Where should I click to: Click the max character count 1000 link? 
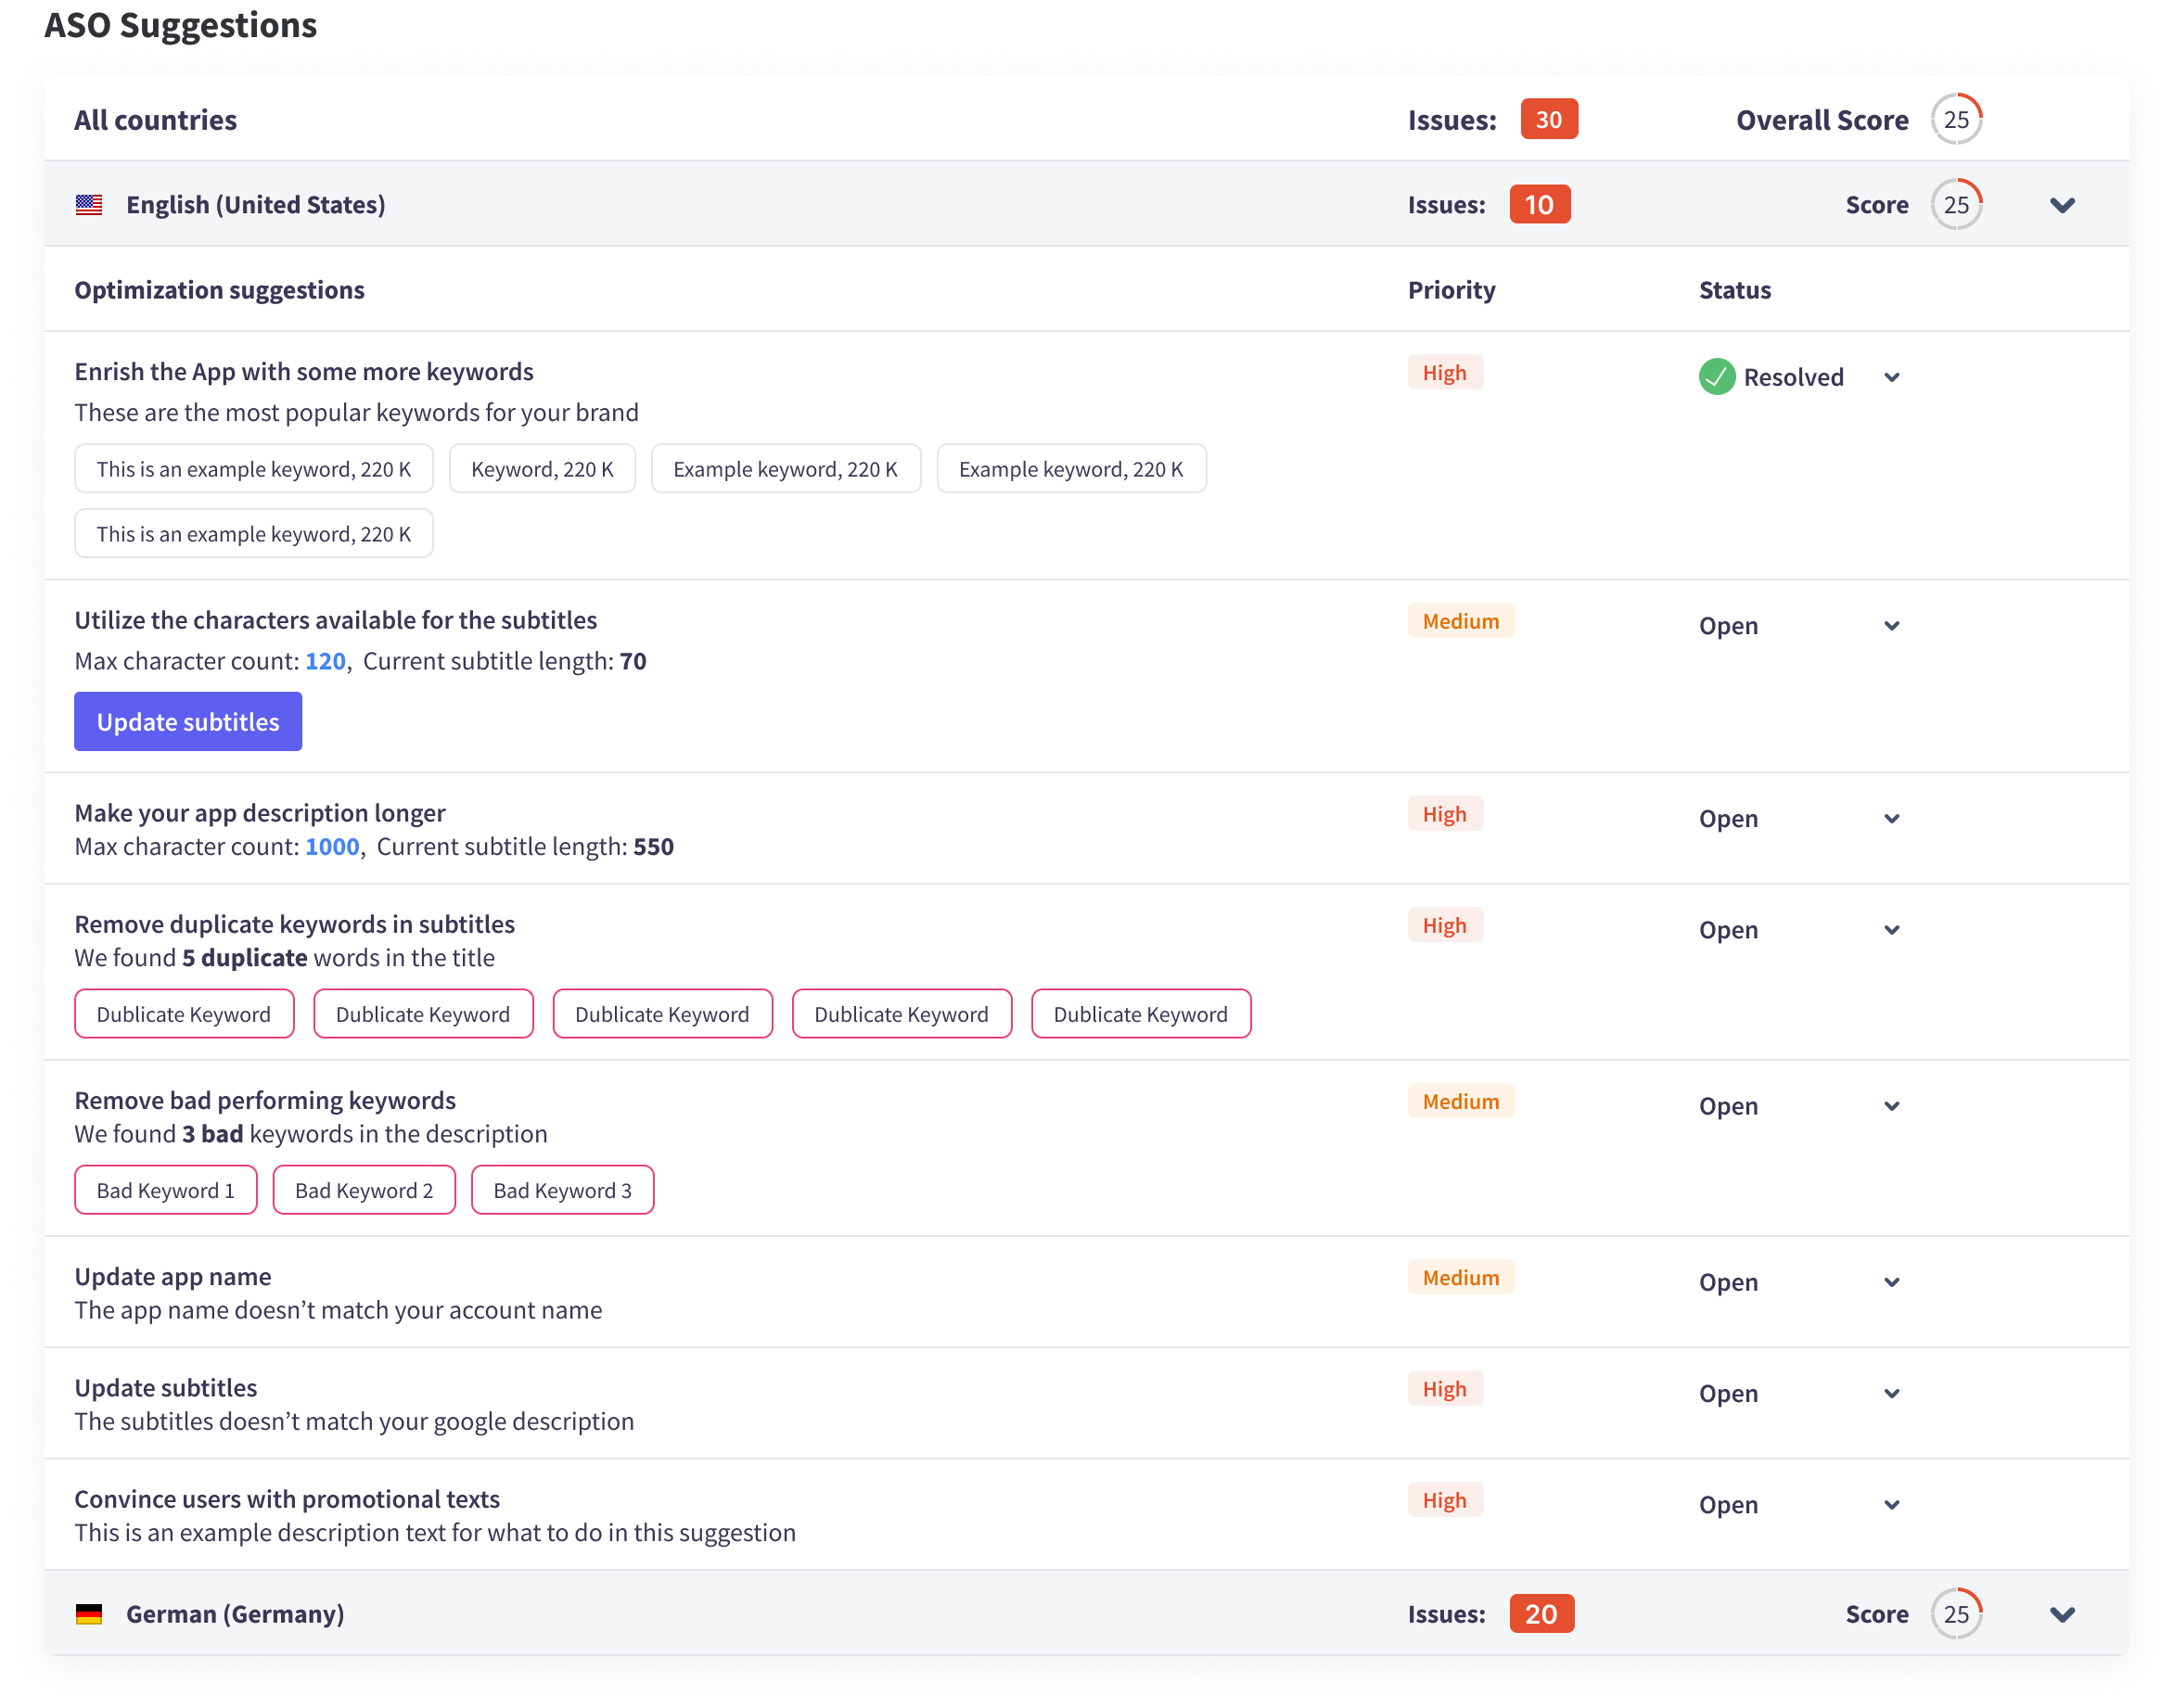click(x=332, y=847)
